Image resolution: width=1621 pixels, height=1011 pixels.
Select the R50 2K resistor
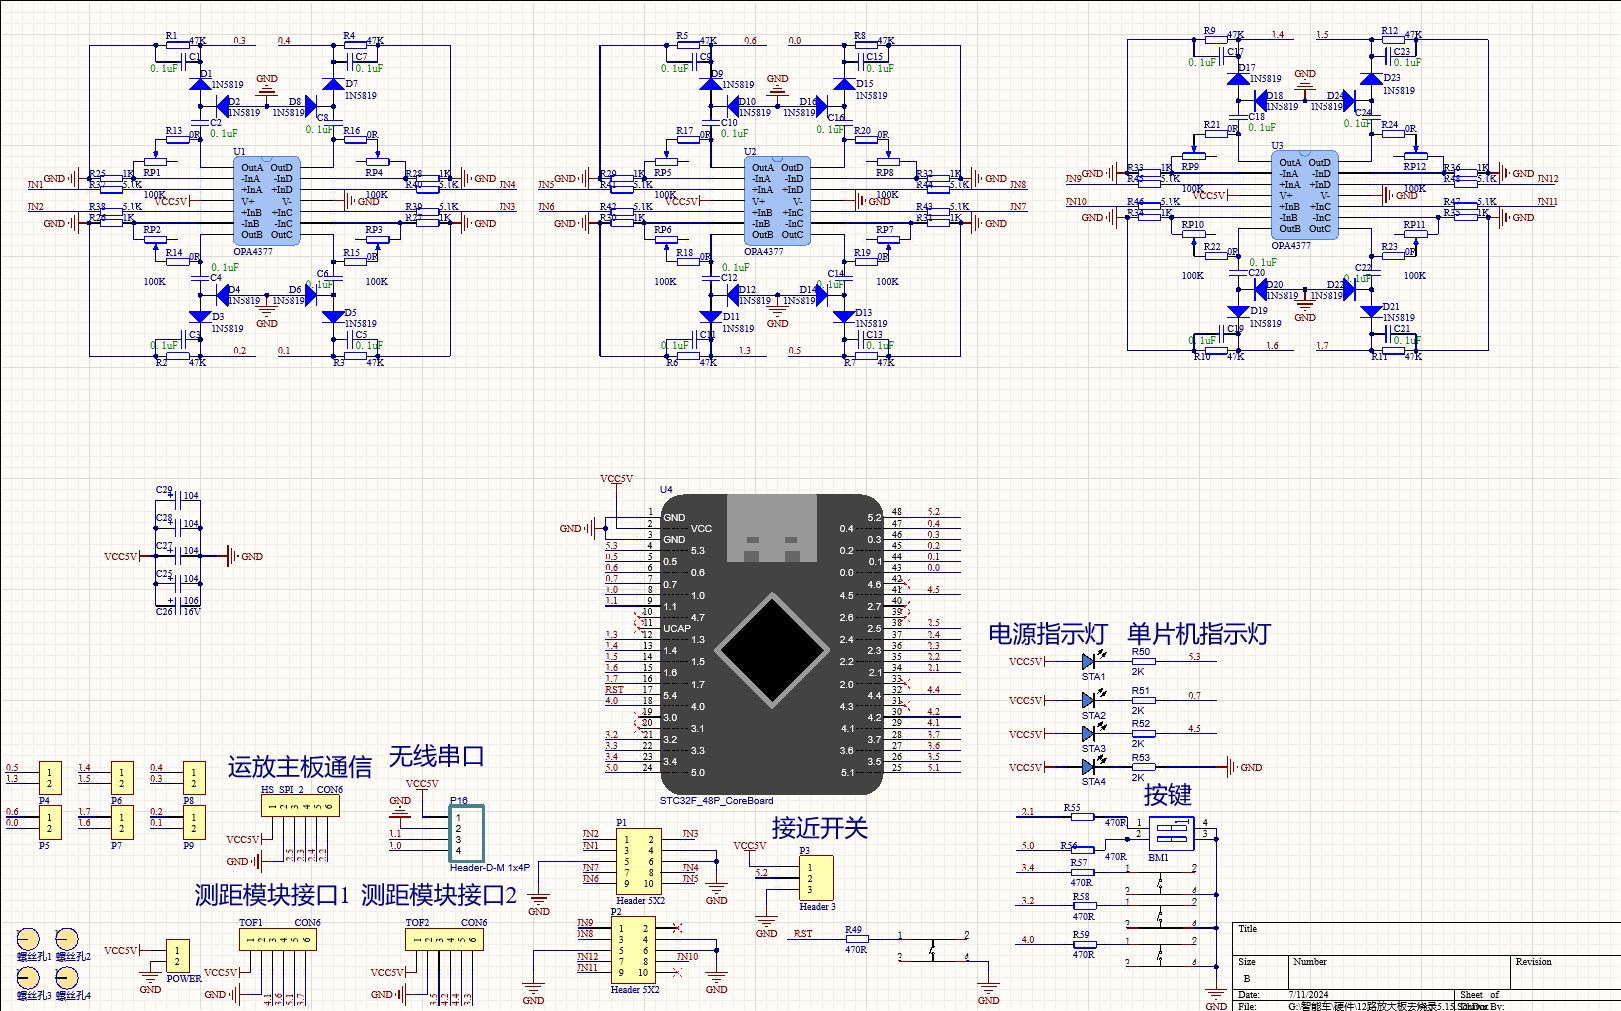1143,661
